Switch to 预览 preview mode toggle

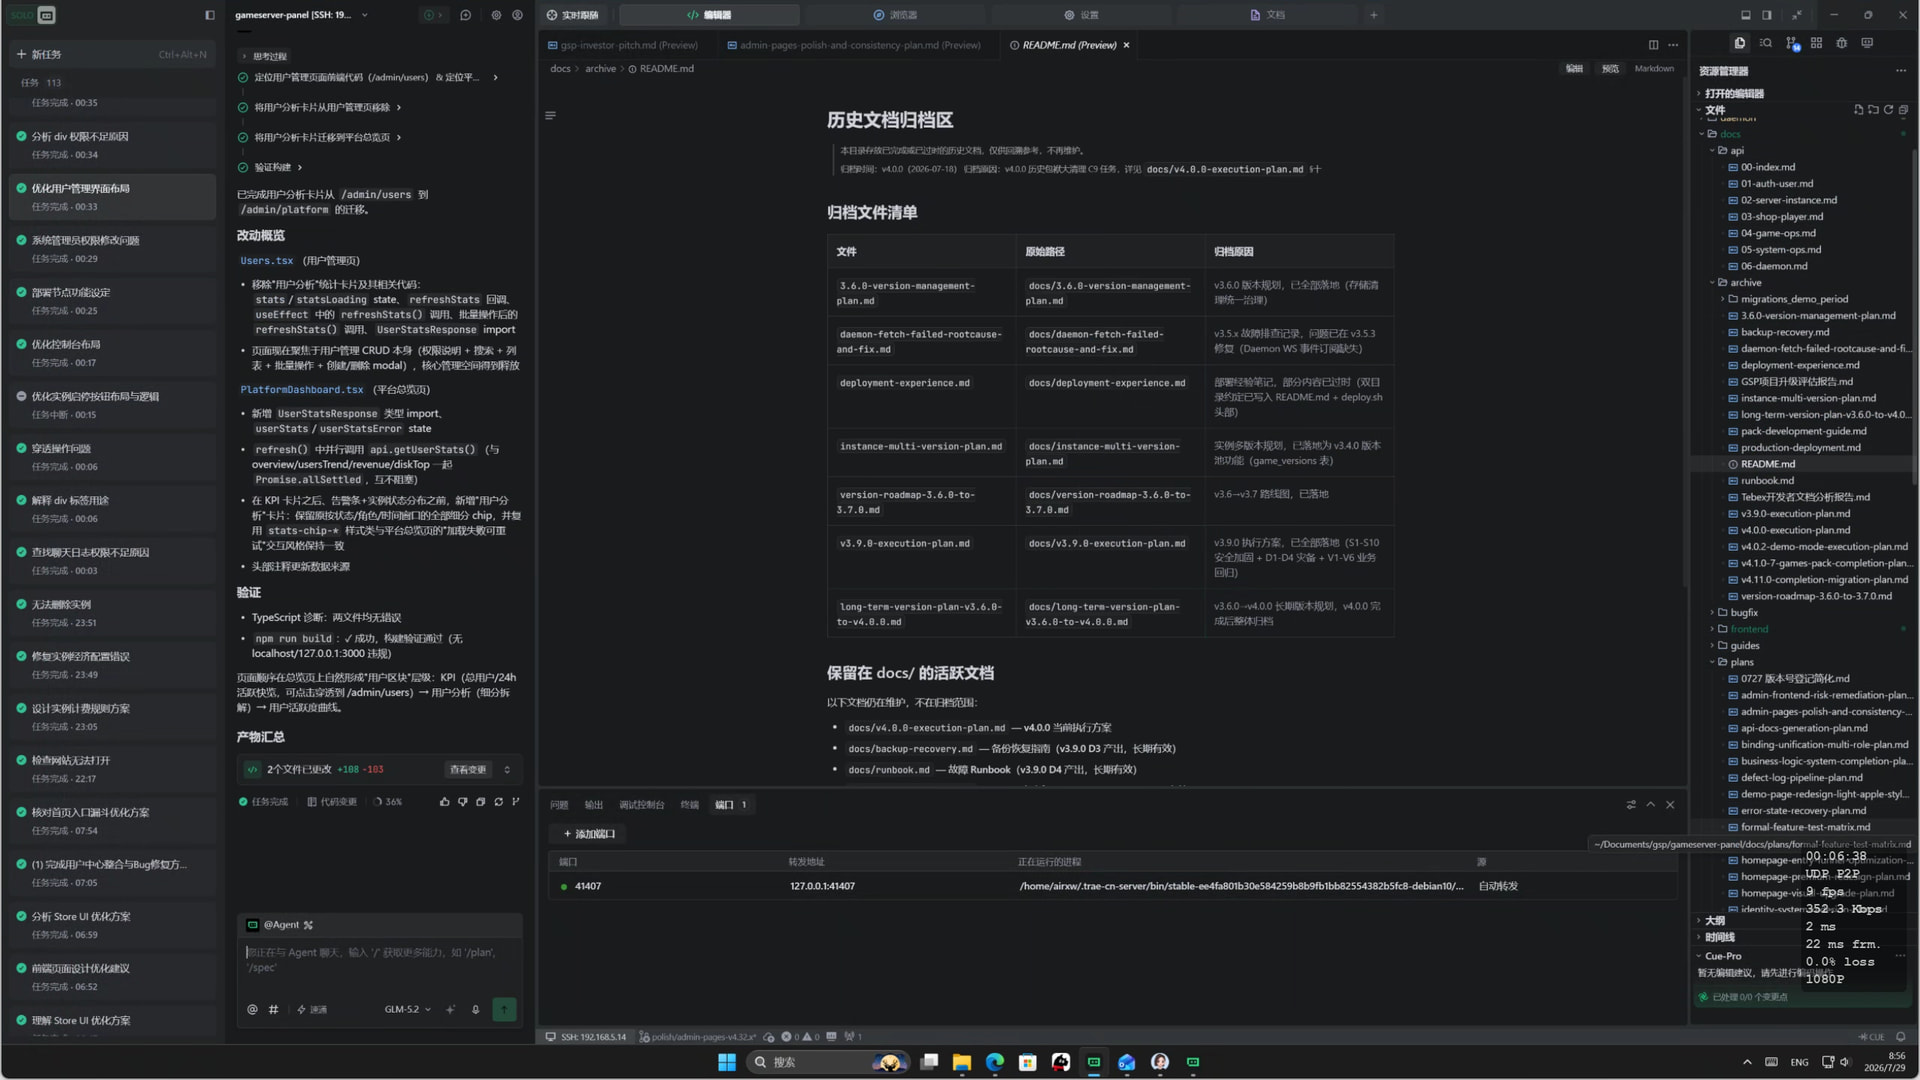tap(1610, 69)
